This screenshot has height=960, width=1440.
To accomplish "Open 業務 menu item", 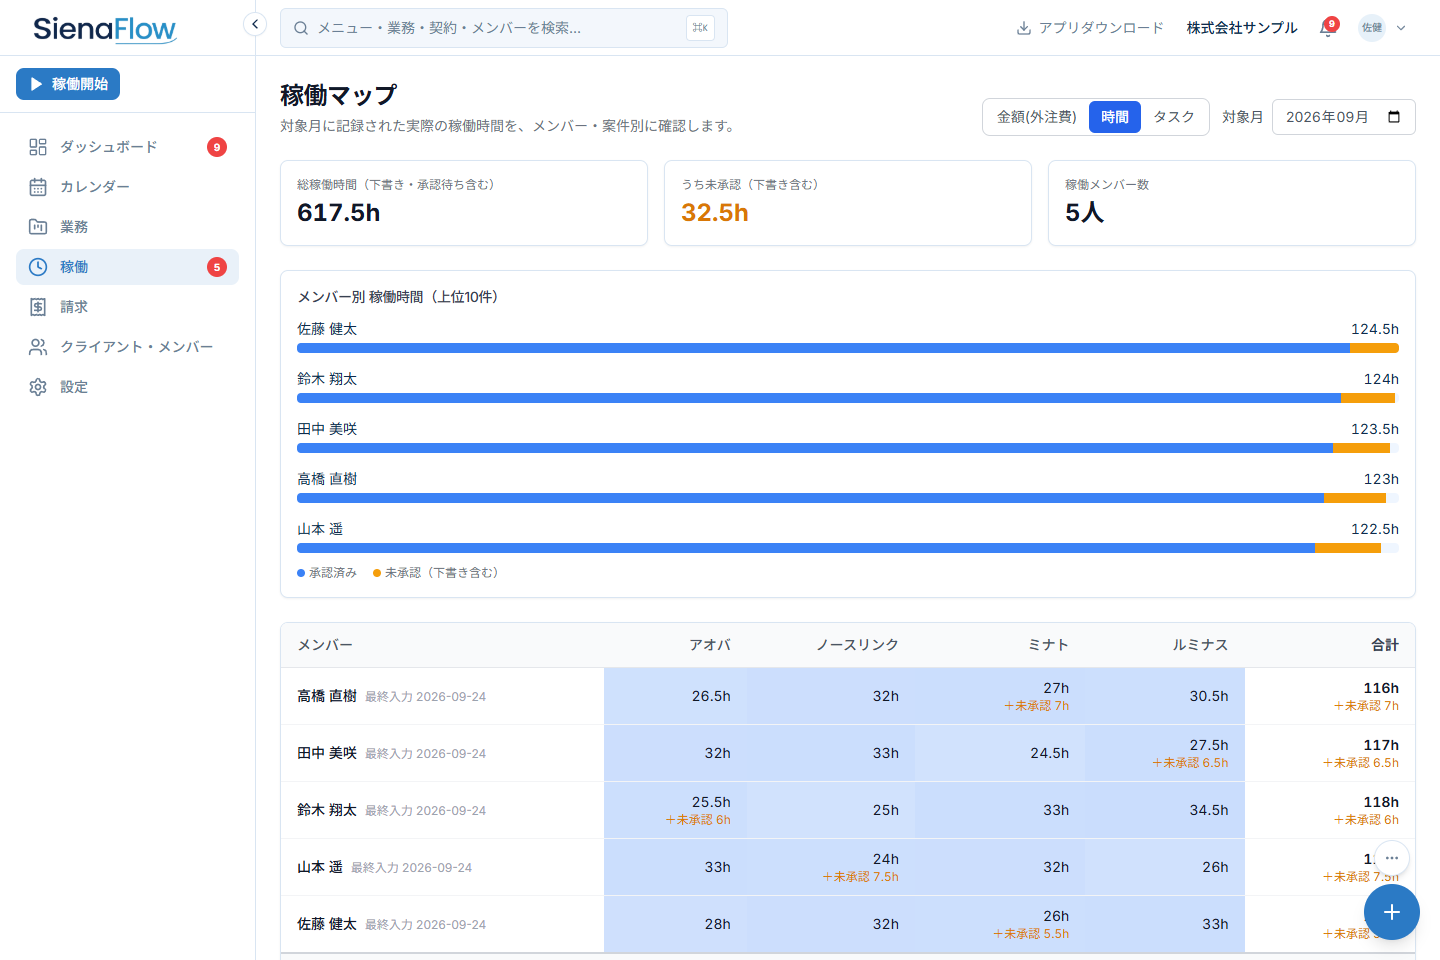I will [127, 227].
